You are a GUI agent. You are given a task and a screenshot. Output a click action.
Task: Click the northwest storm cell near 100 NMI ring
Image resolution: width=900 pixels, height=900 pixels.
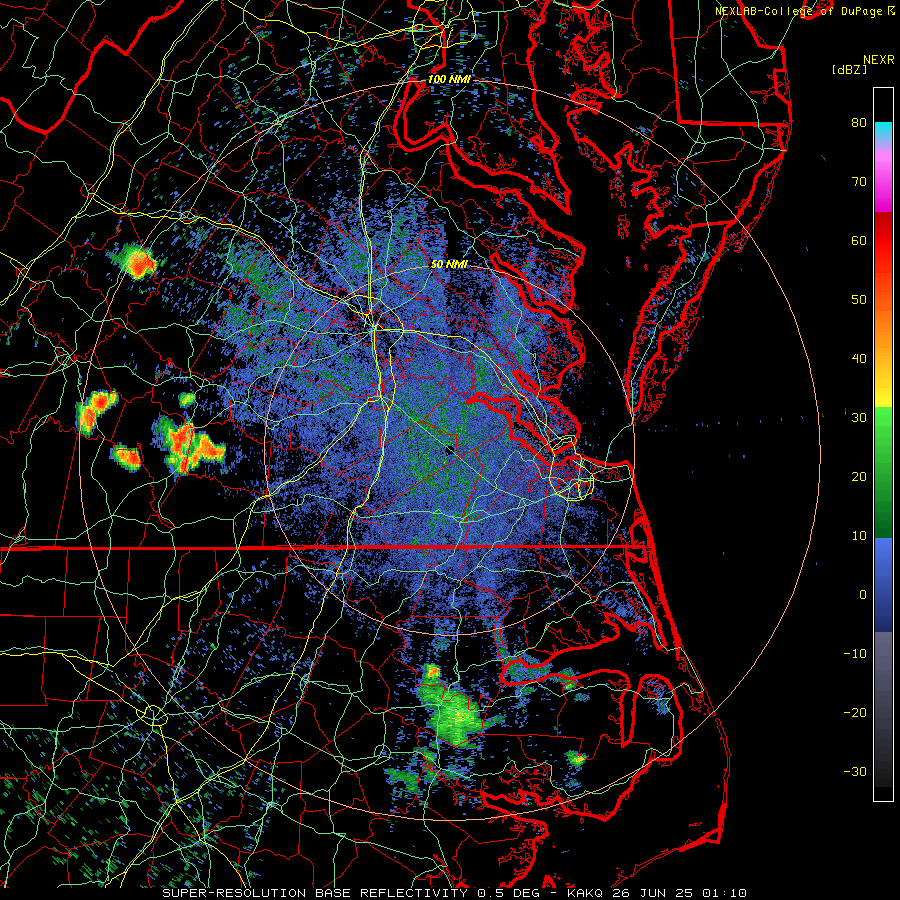136,261
